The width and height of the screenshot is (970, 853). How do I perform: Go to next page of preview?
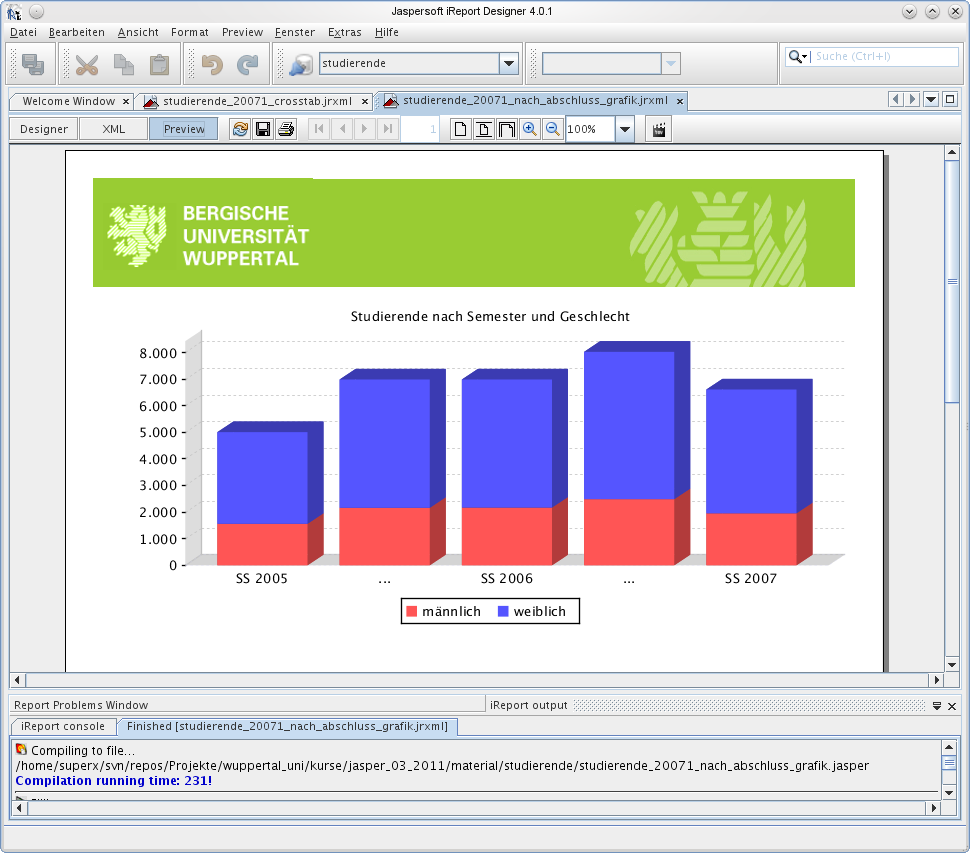[365, 129]
